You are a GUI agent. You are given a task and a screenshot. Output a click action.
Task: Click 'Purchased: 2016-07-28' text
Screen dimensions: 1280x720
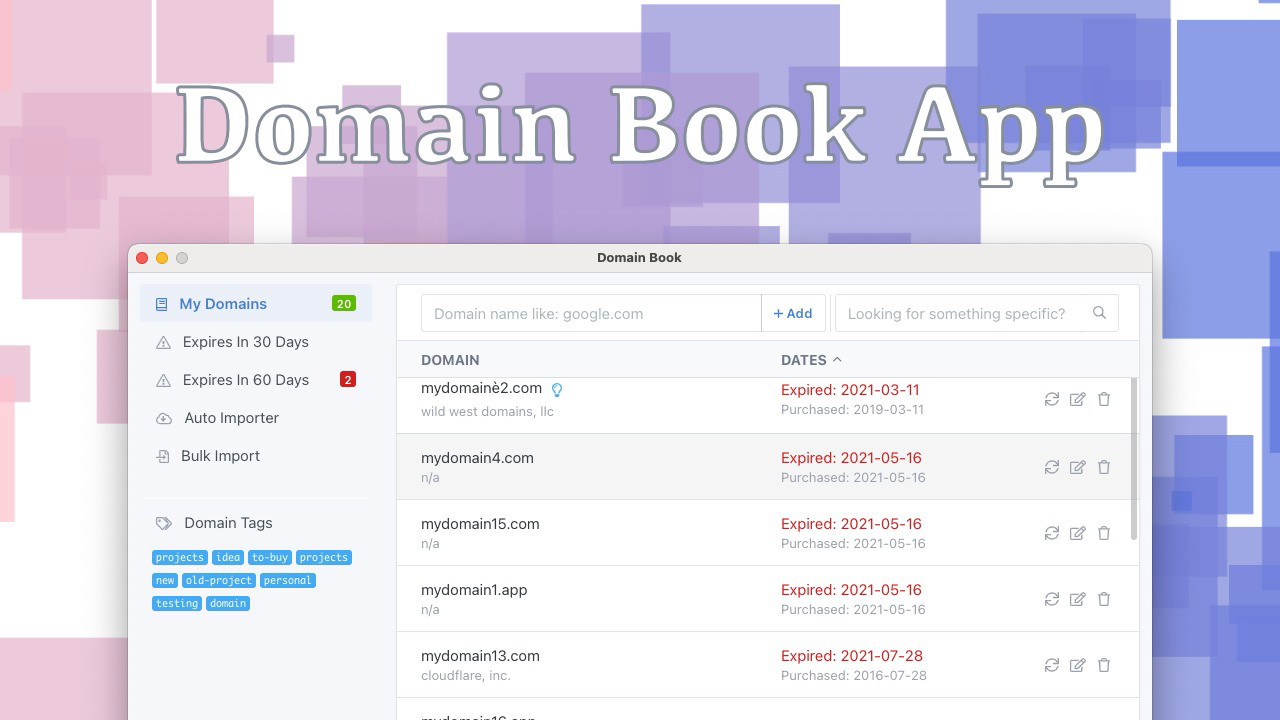[854, 675]
